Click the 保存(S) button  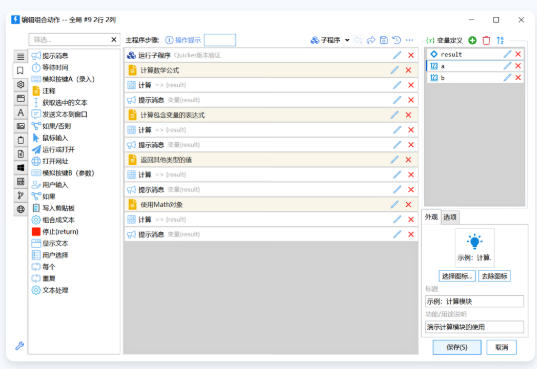coord(457,347)
